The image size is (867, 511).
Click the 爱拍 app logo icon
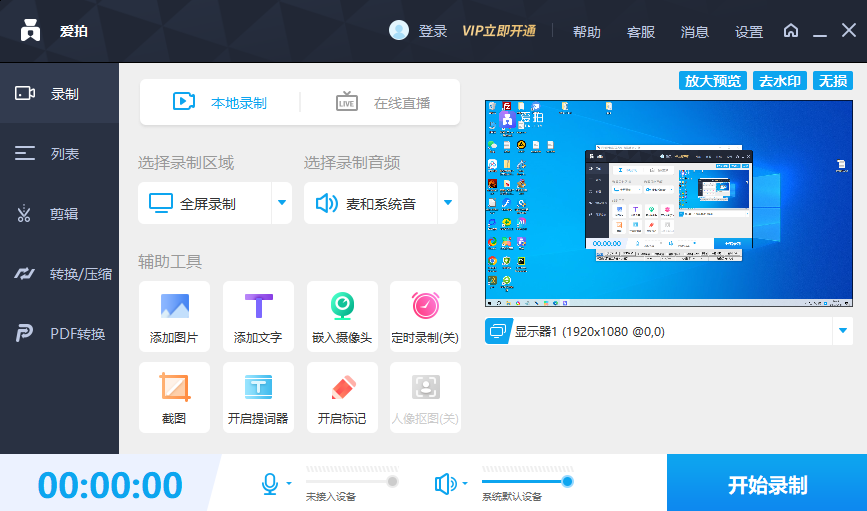tap(30, 30)
